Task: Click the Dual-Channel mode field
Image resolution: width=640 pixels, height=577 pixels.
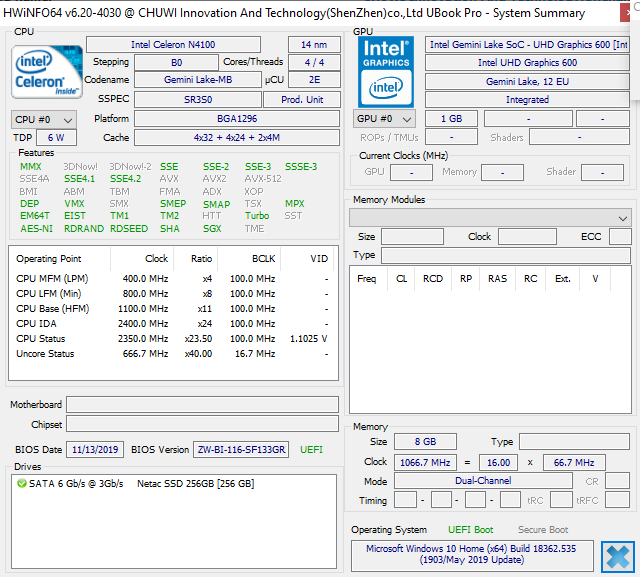Action: click(483, 481)
